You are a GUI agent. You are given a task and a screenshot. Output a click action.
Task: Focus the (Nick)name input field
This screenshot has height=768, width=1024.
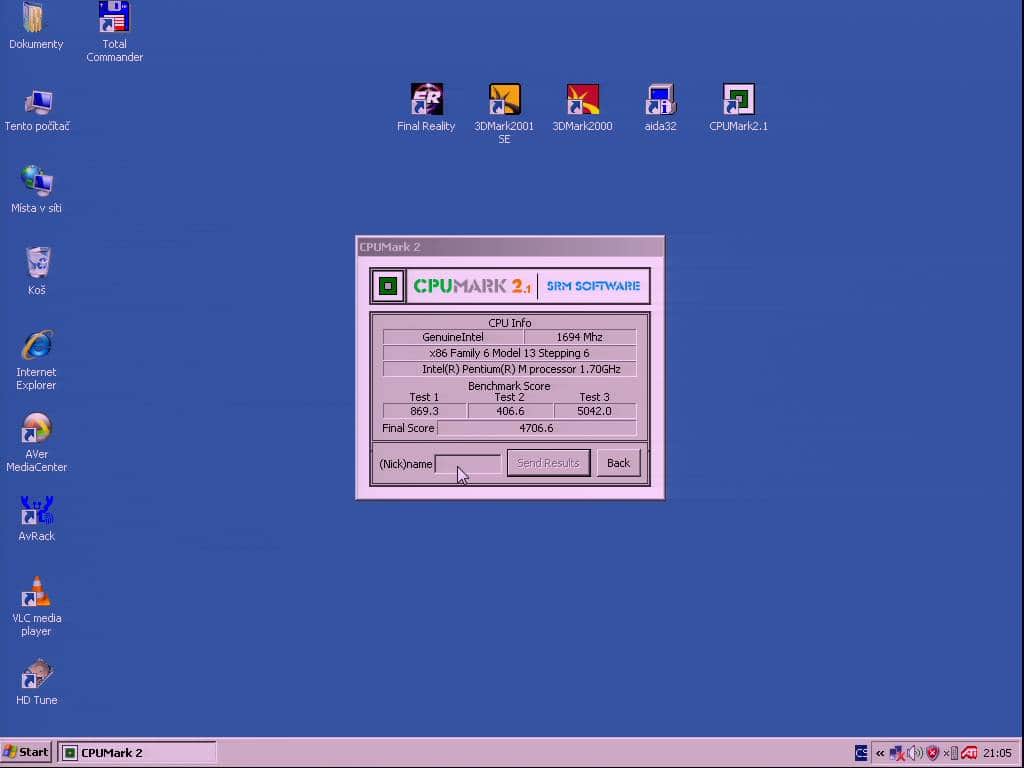tap(468, 464)
